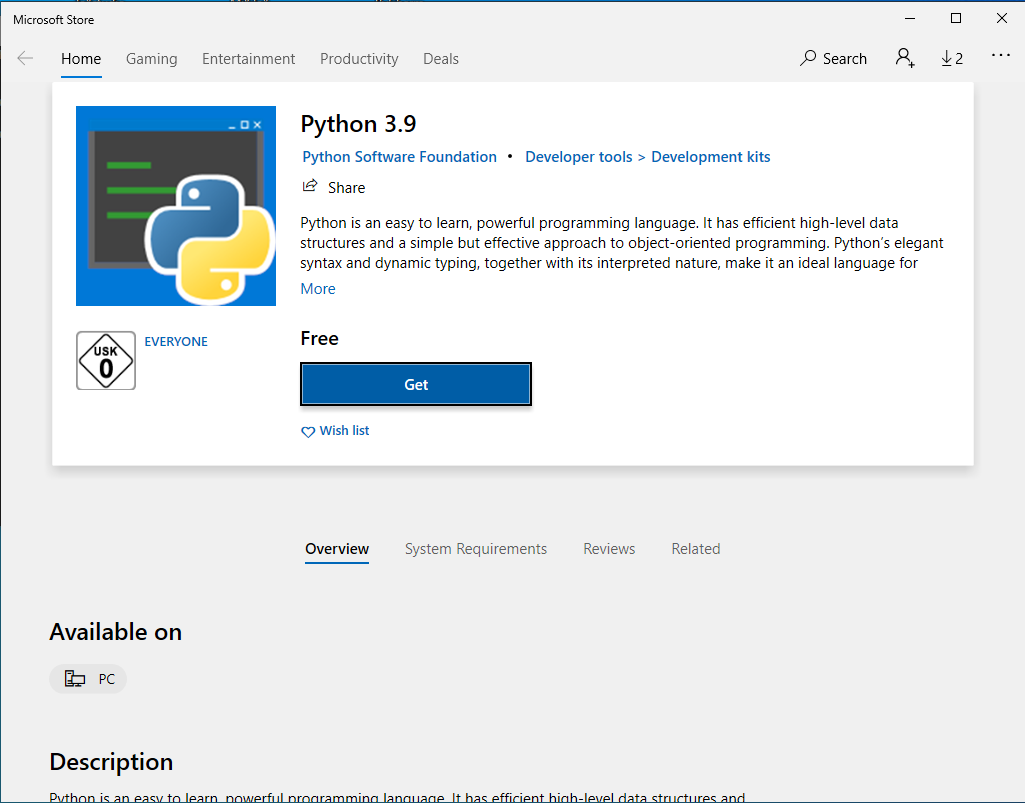1025x803 pixels.
Task: Open the Developer tools category link
Action: [579, 157]
